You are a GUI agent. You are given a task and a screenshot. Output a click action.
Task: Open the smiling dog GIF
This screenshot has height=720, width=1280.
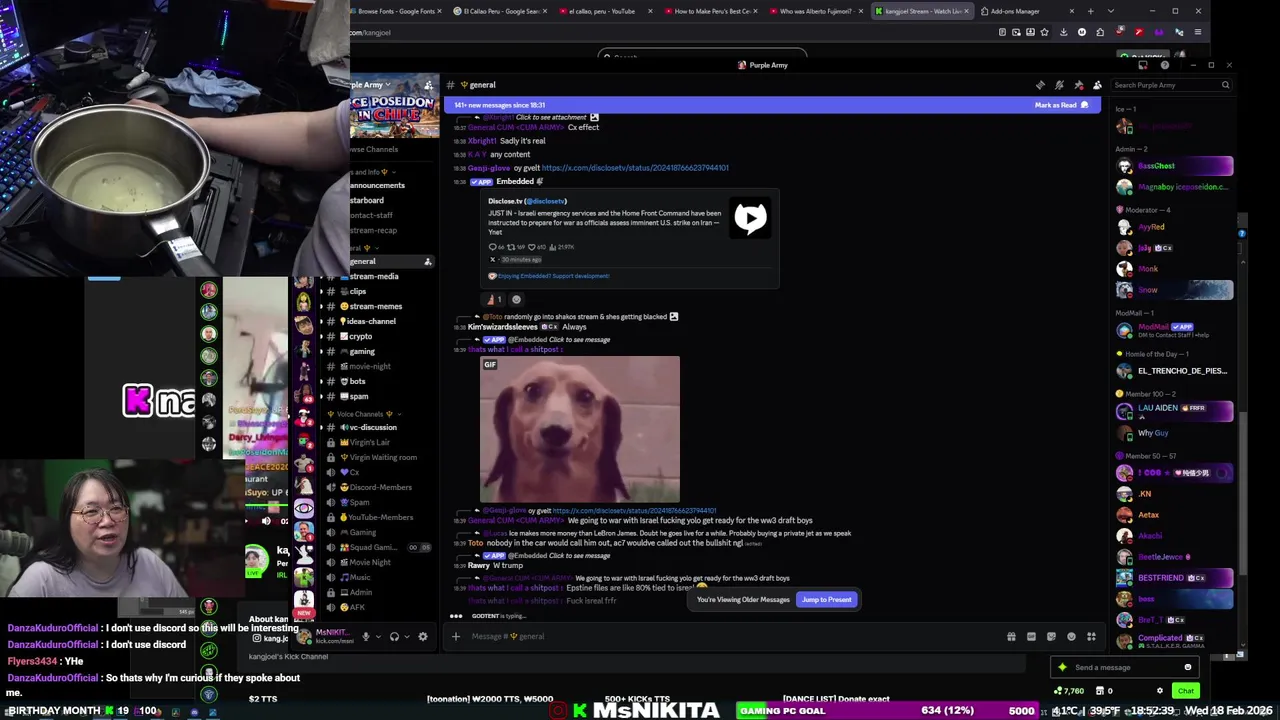click(x=580, y=429)
